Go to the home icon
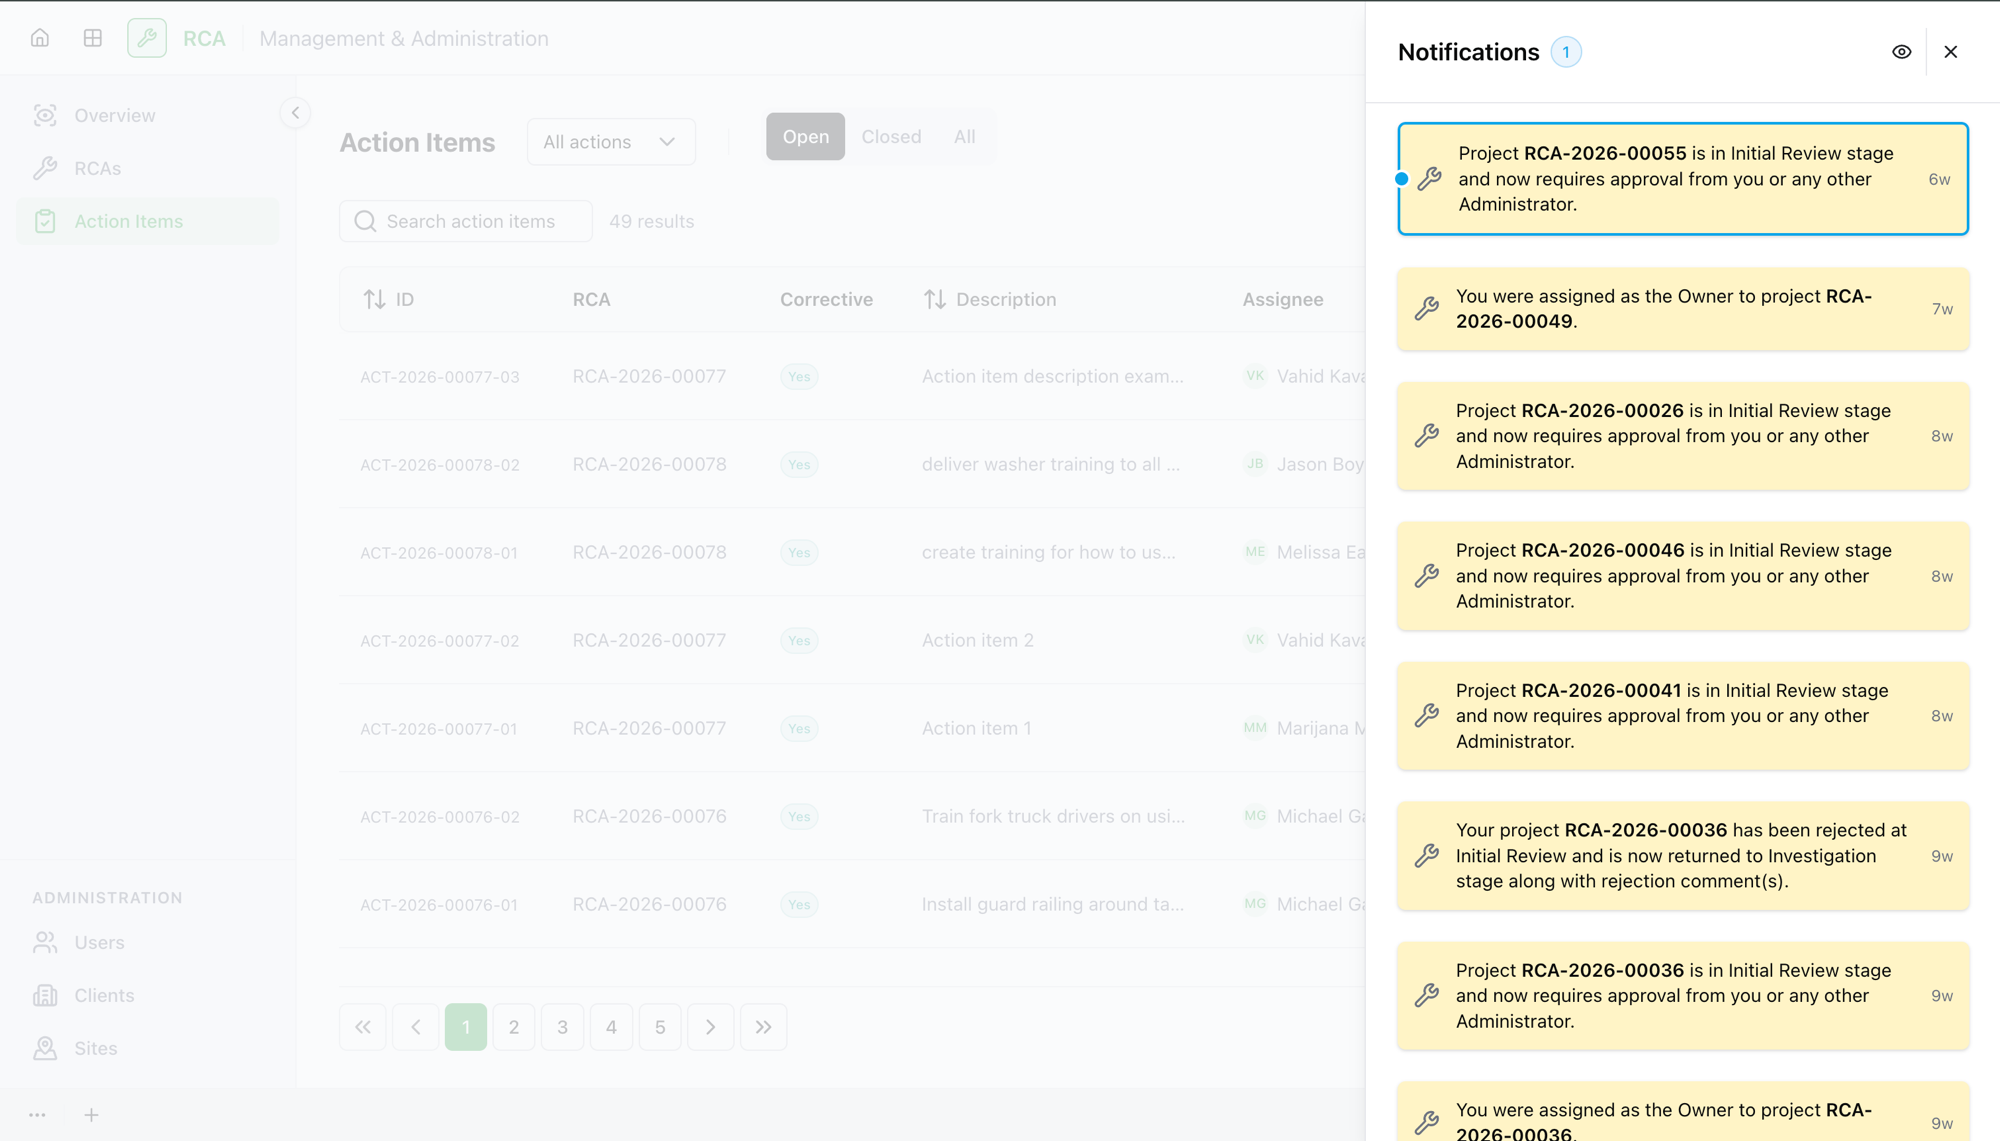The width and height of the screenshot is (2000, 1141). [x=40, y=38]
